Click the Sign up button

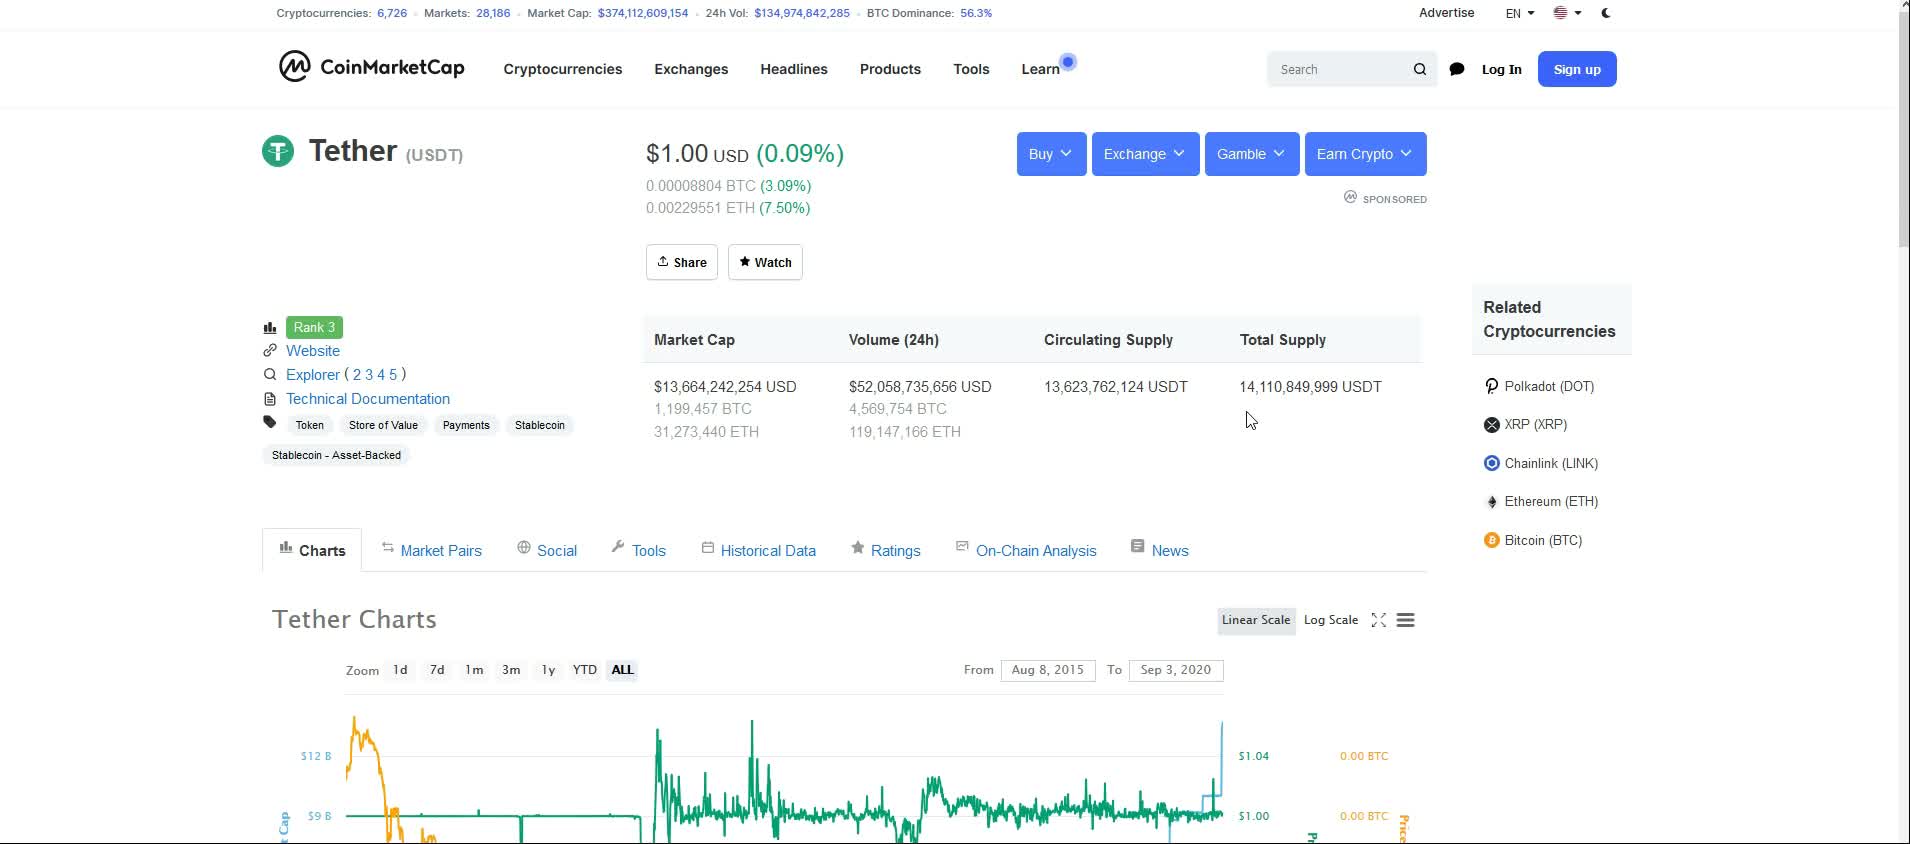(x=1576, y=69)
